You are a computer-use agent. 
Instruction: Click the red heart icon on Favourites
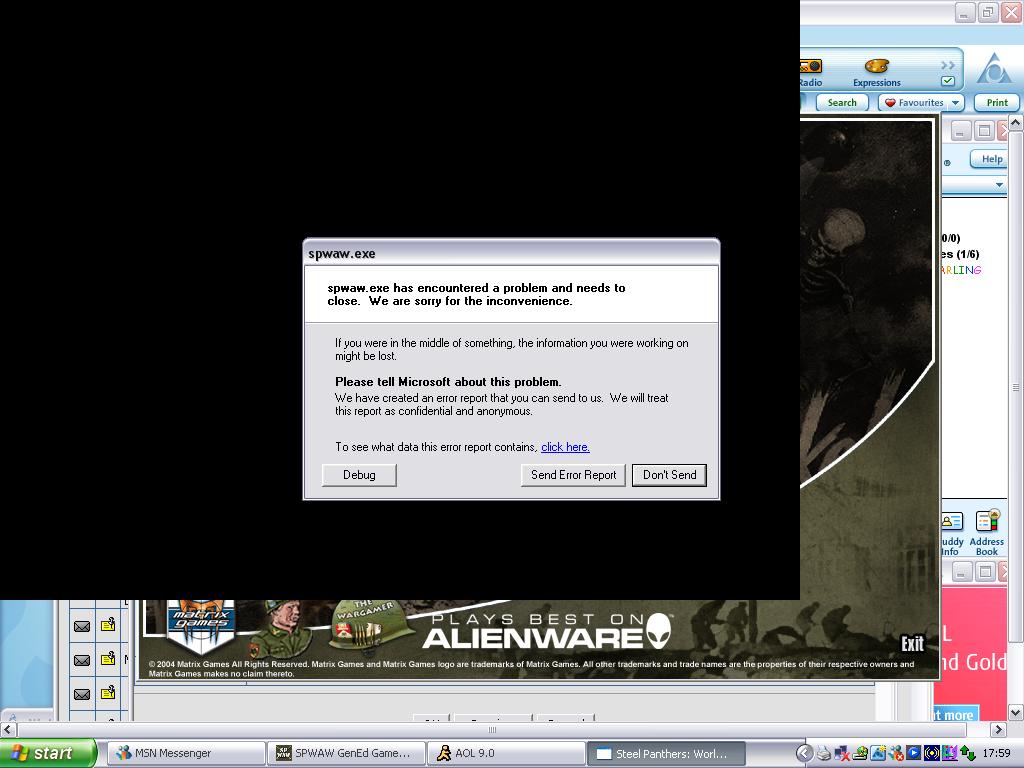click(889, 103)
